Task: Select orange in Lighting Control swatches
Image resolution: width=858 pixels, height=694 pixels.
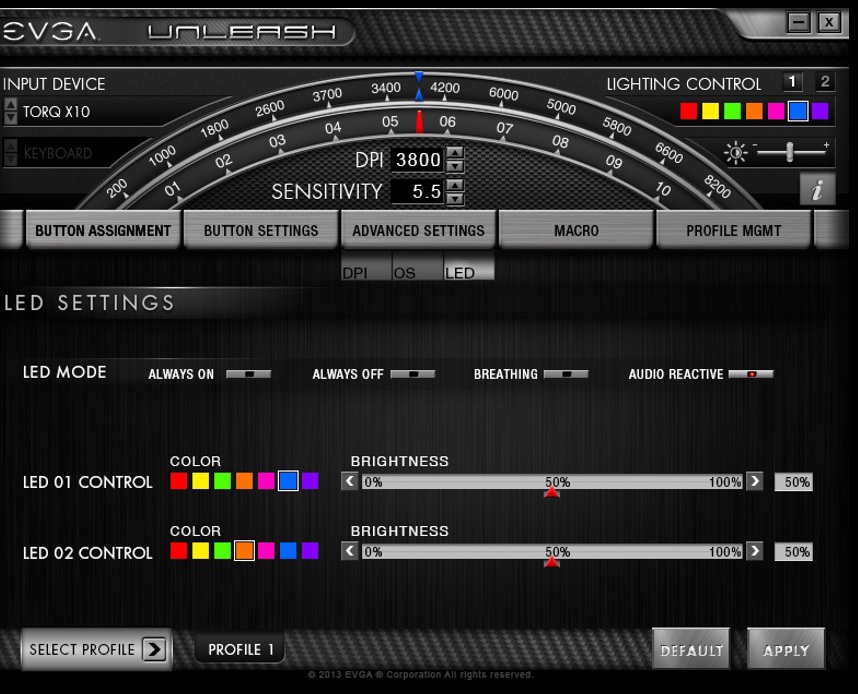Action: point(754,111)
